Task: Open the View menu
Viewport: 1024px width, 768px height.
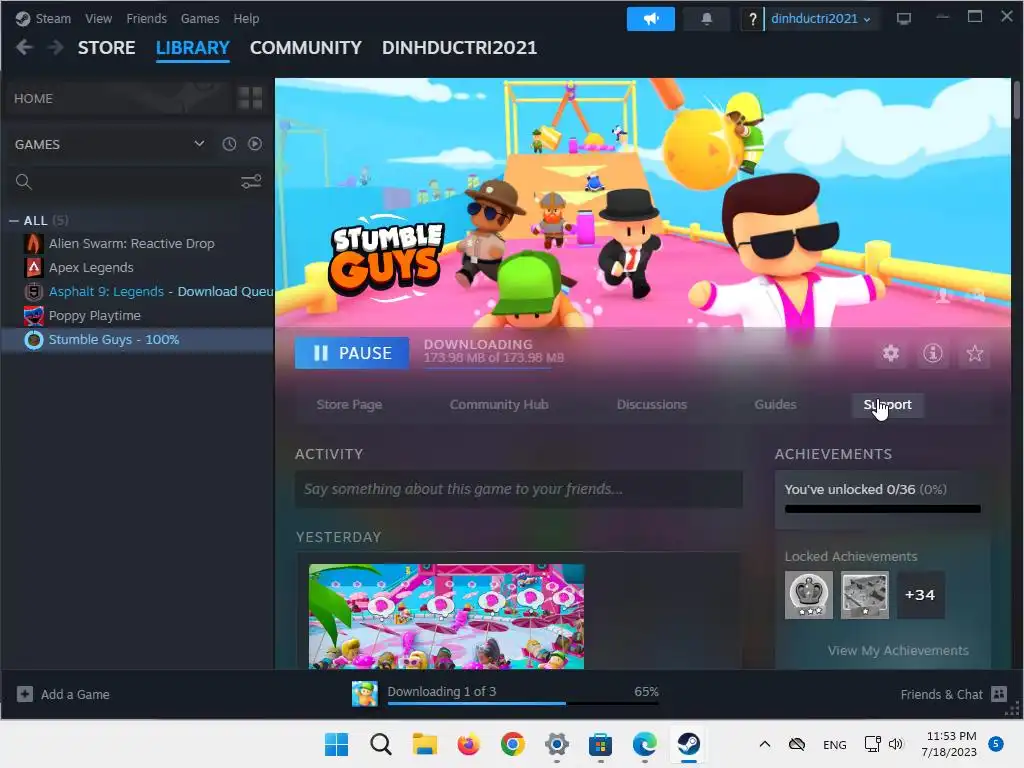Action: [x=98, y=19]
